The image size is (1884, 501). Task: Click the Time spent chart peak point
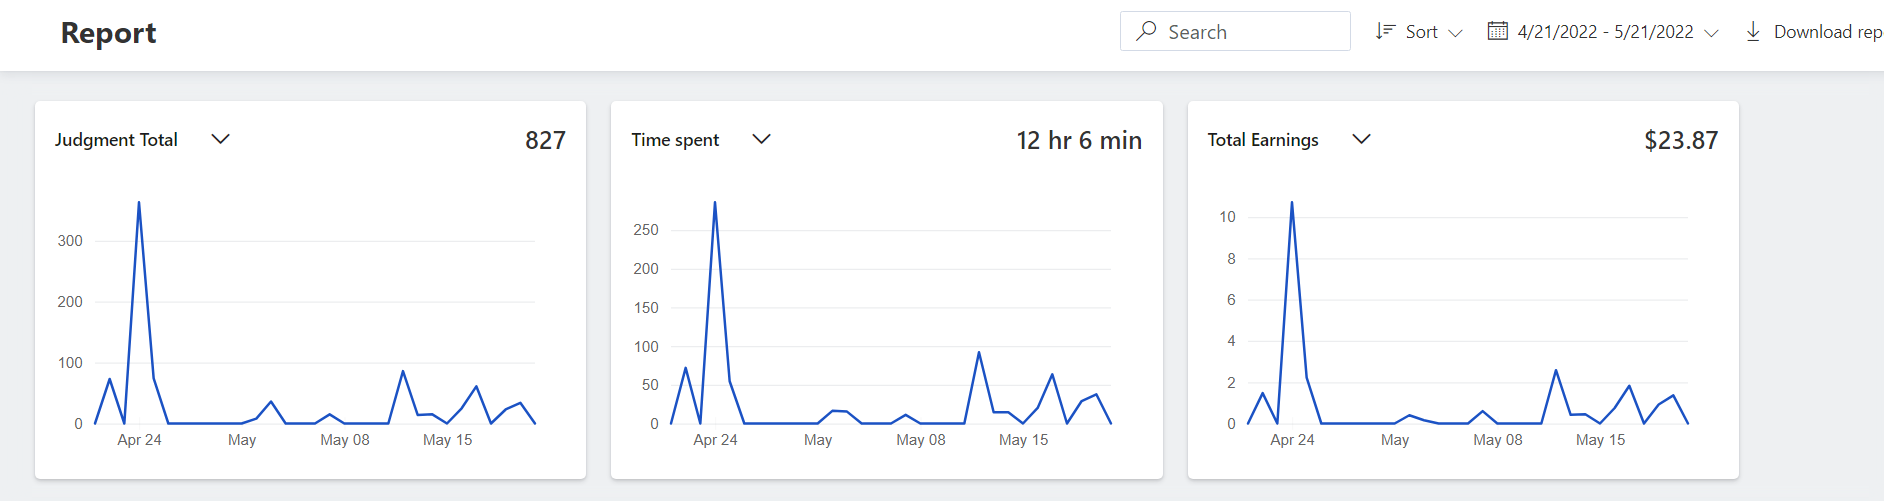click(x=715, y=203)
